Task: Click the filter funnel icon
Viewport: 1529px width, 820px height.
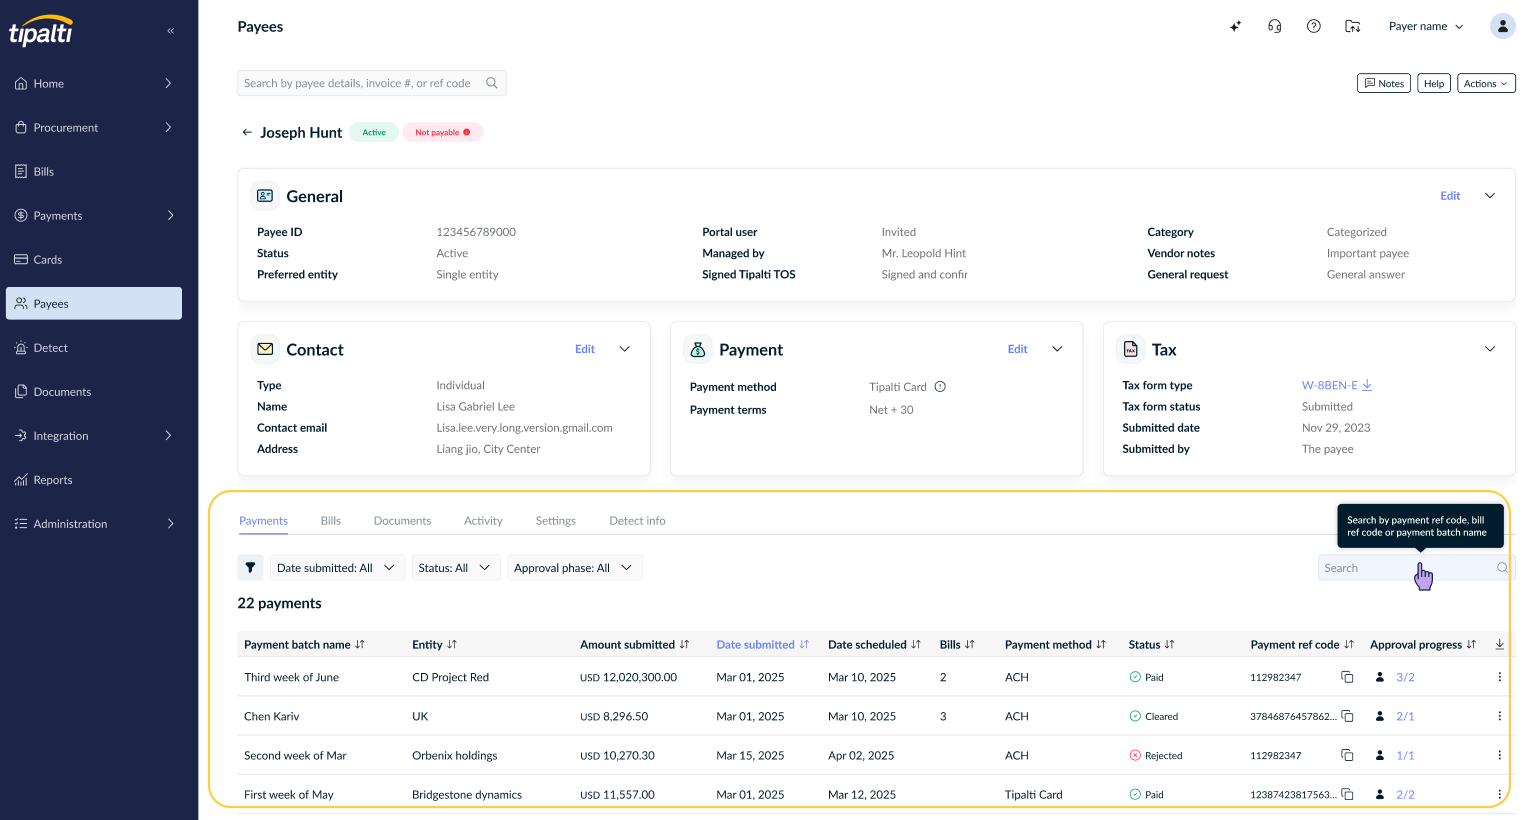Action: pyautogui.click(x=250, y=568)
